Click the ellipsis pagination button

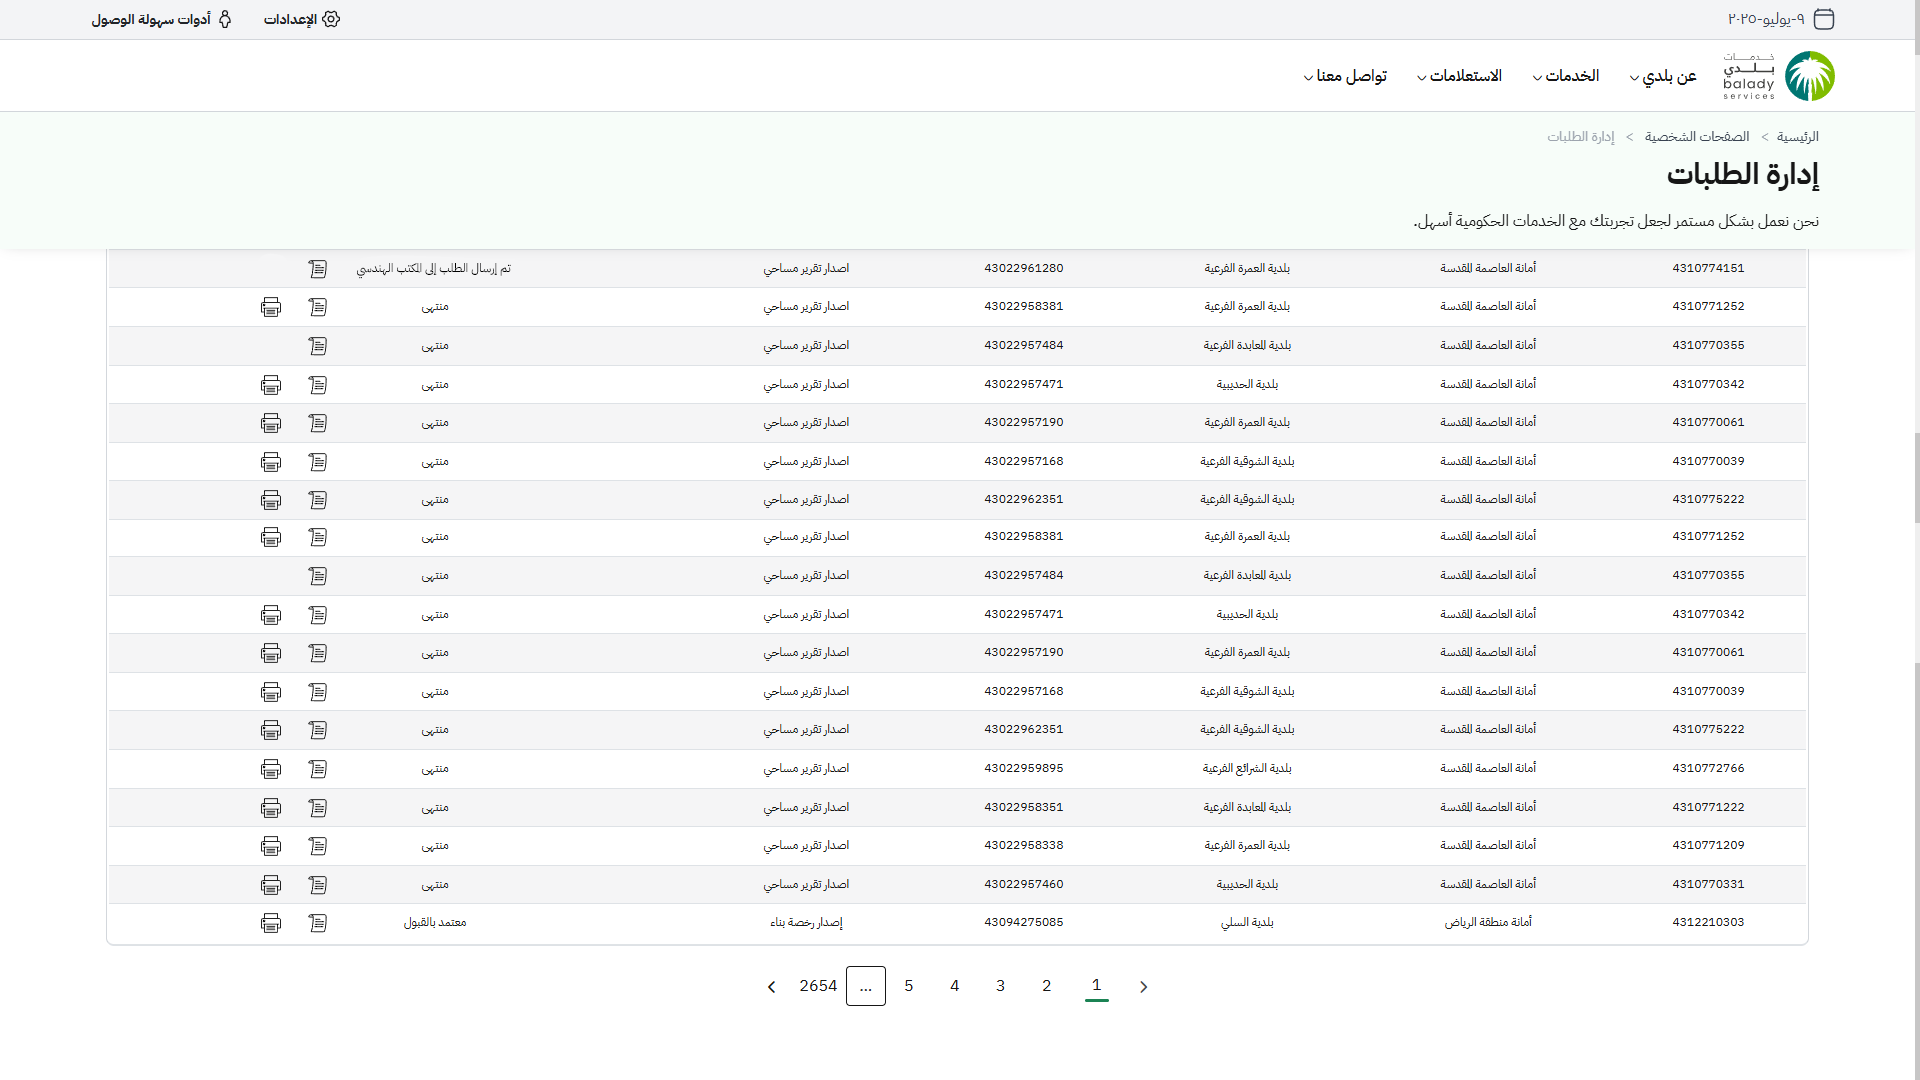(866, 986)
